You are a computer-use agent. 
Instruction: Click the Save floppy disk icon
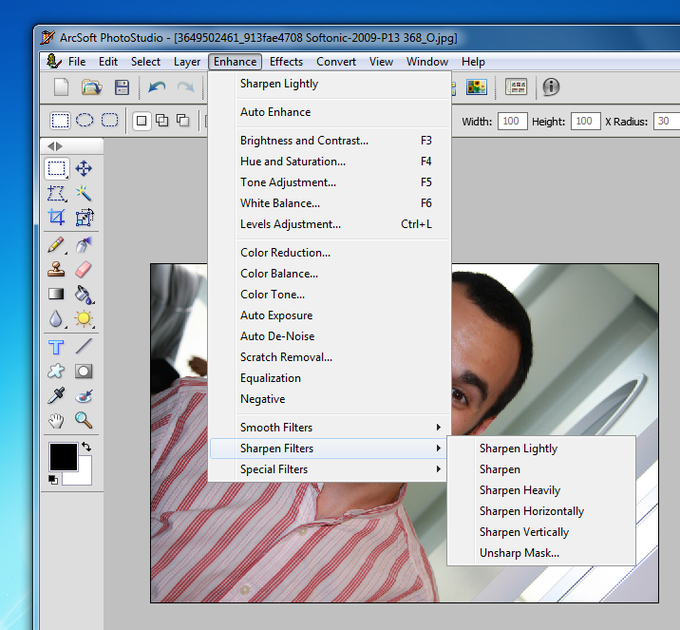[122, 88]
